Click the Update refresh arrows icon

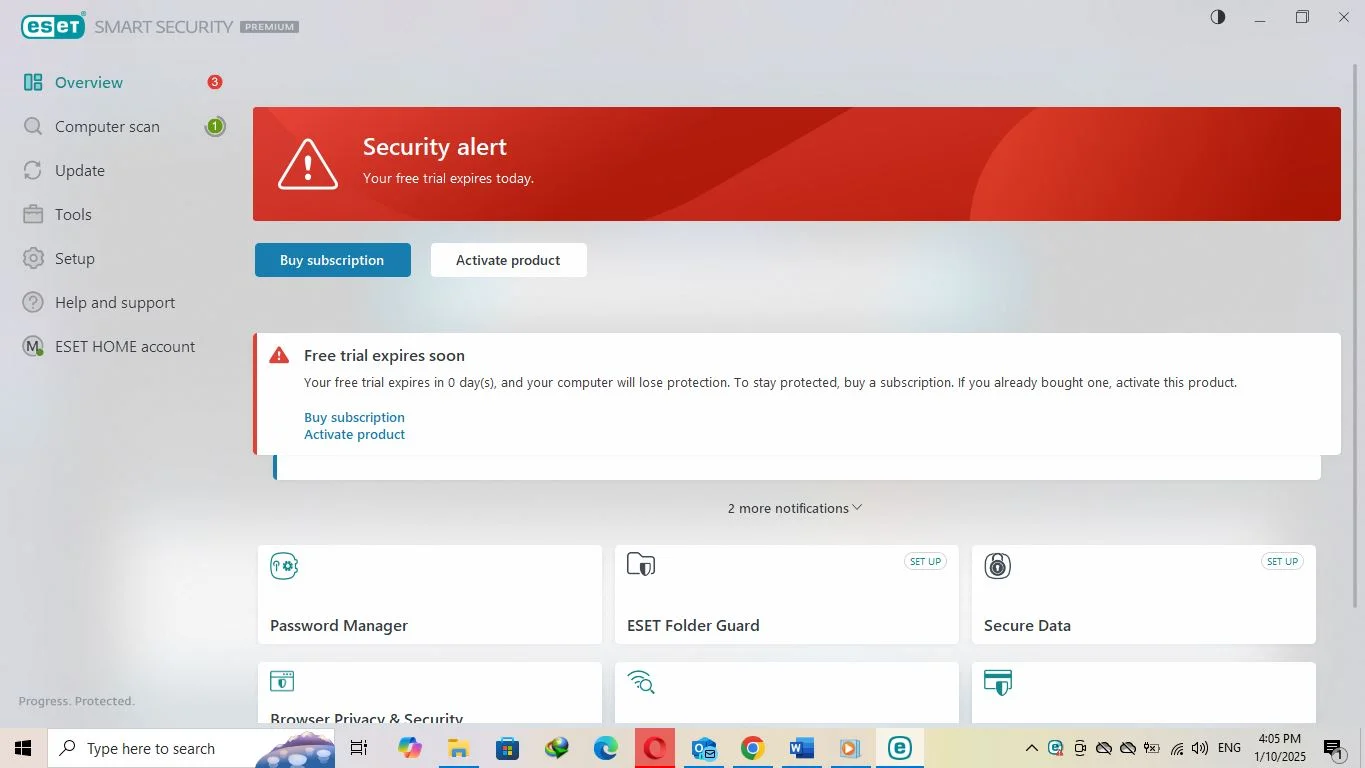click(x=33, y=171)
